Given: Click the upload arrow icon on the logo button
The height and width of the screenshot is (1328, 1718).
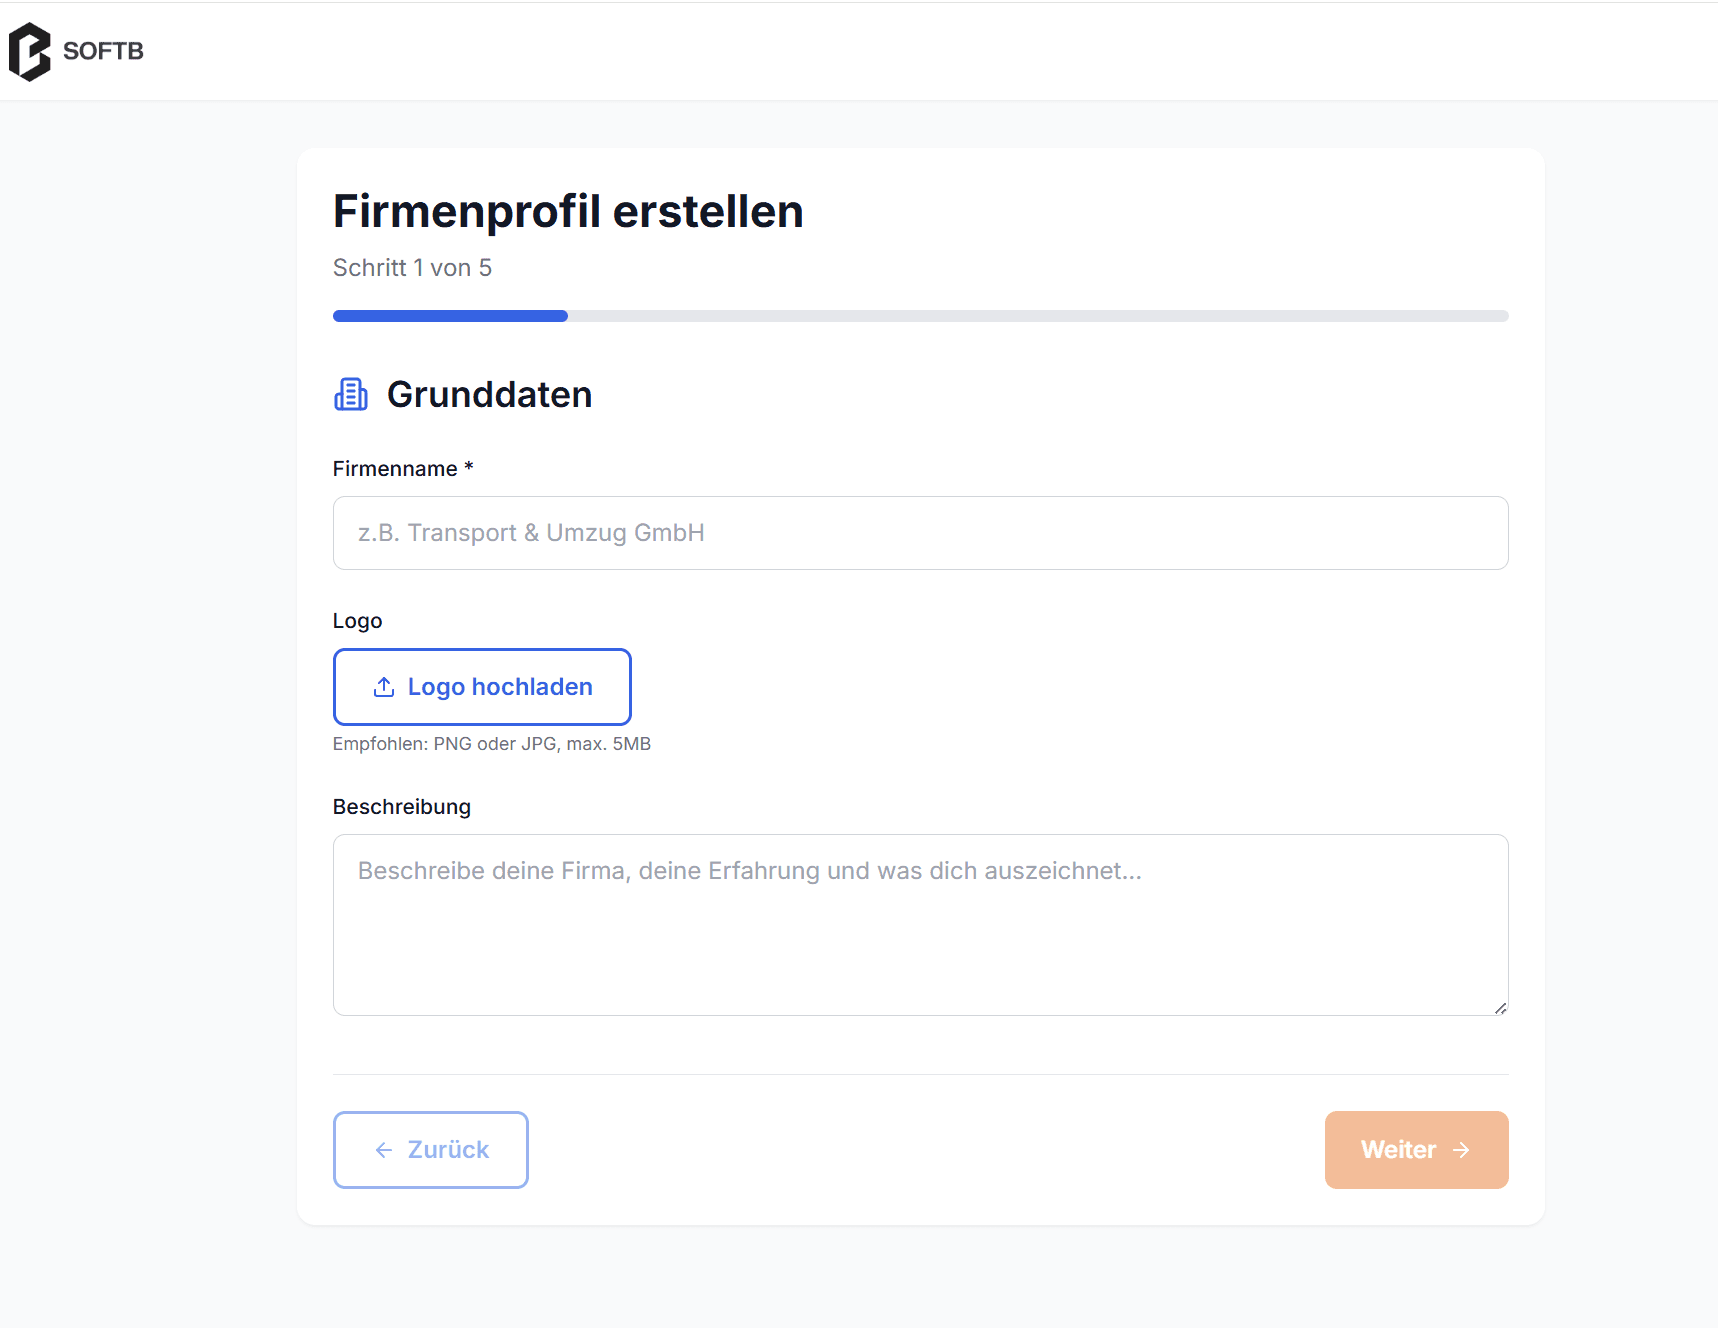Looking at the screenshot, I should (384, 687).
